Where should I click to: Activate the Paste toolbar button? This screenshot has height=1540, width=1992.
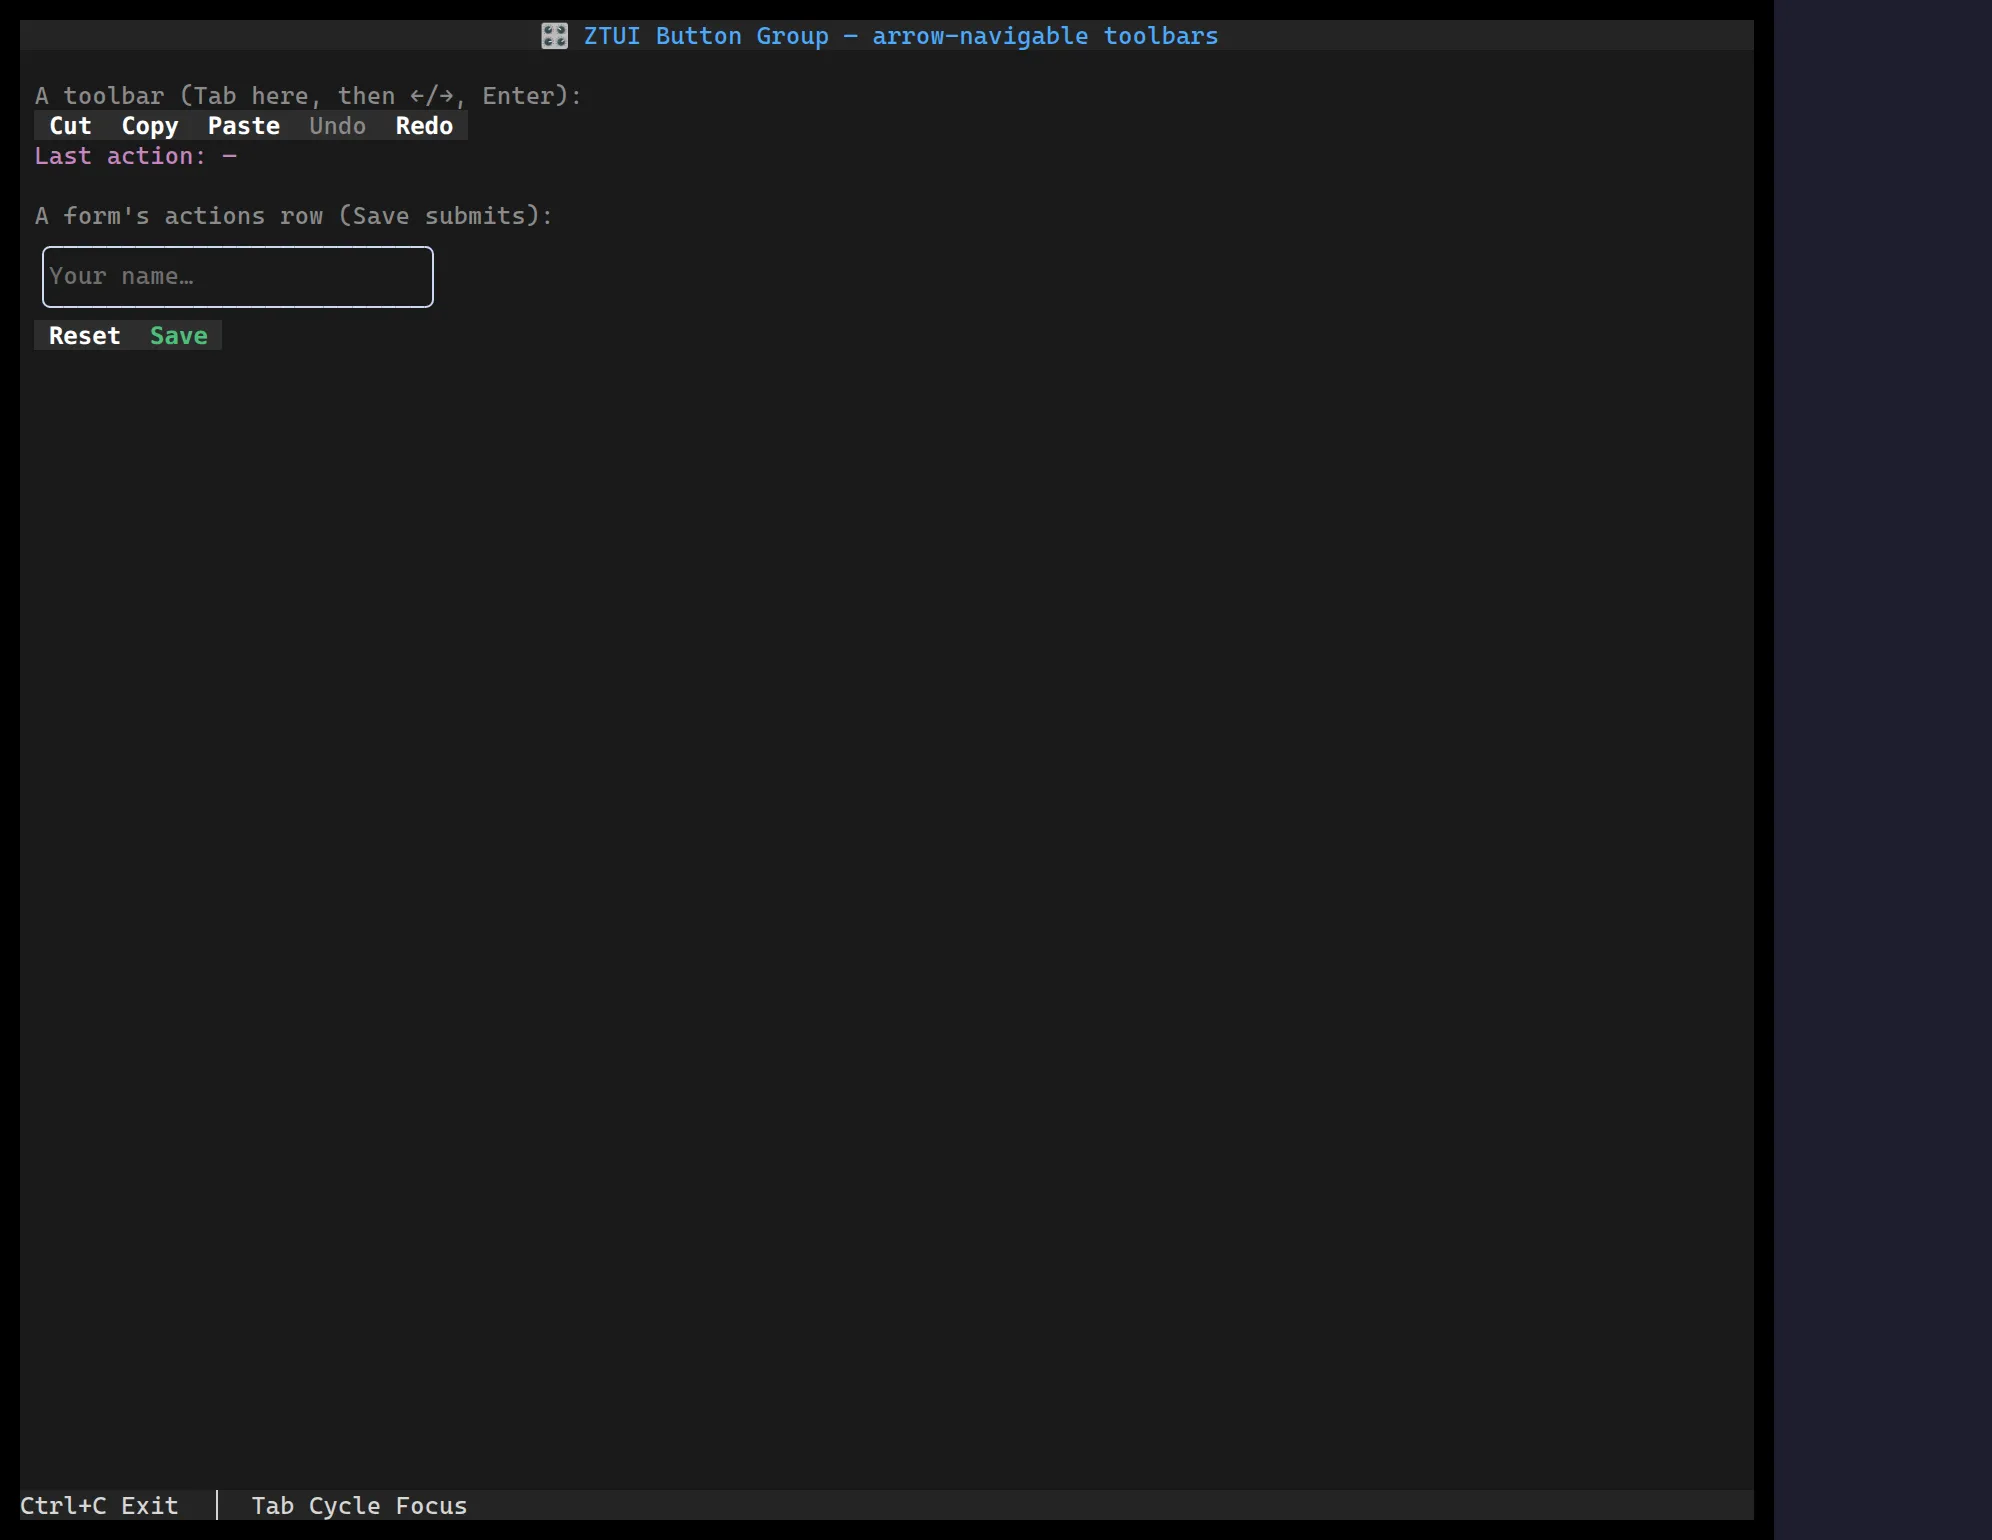[x=244, y=126]
